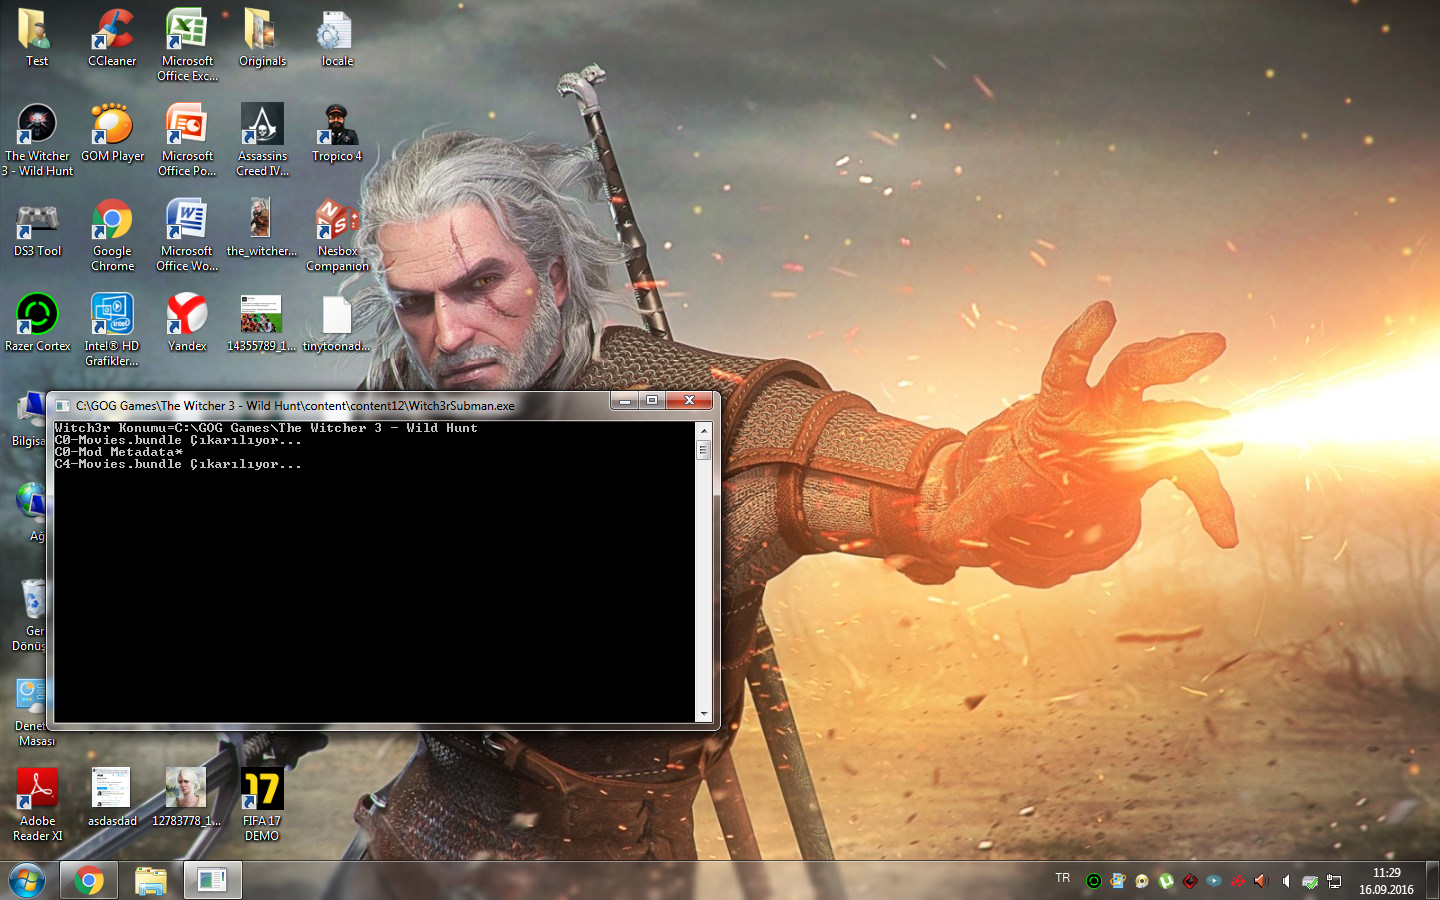
Task: Click the 'Witch3r Konumu' console line
Action: pos(266,428)
